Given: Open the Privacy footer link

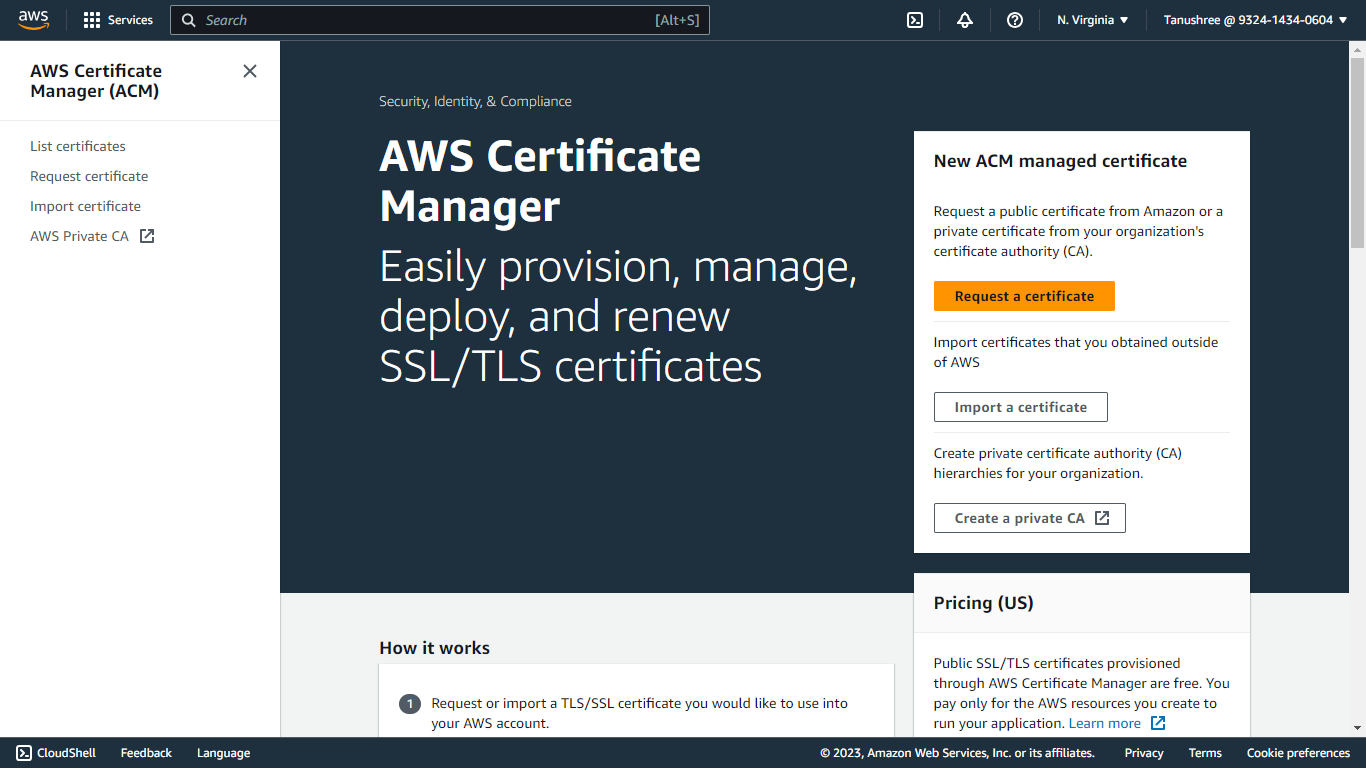Looking at the screenshot, I should point(1144,753).
